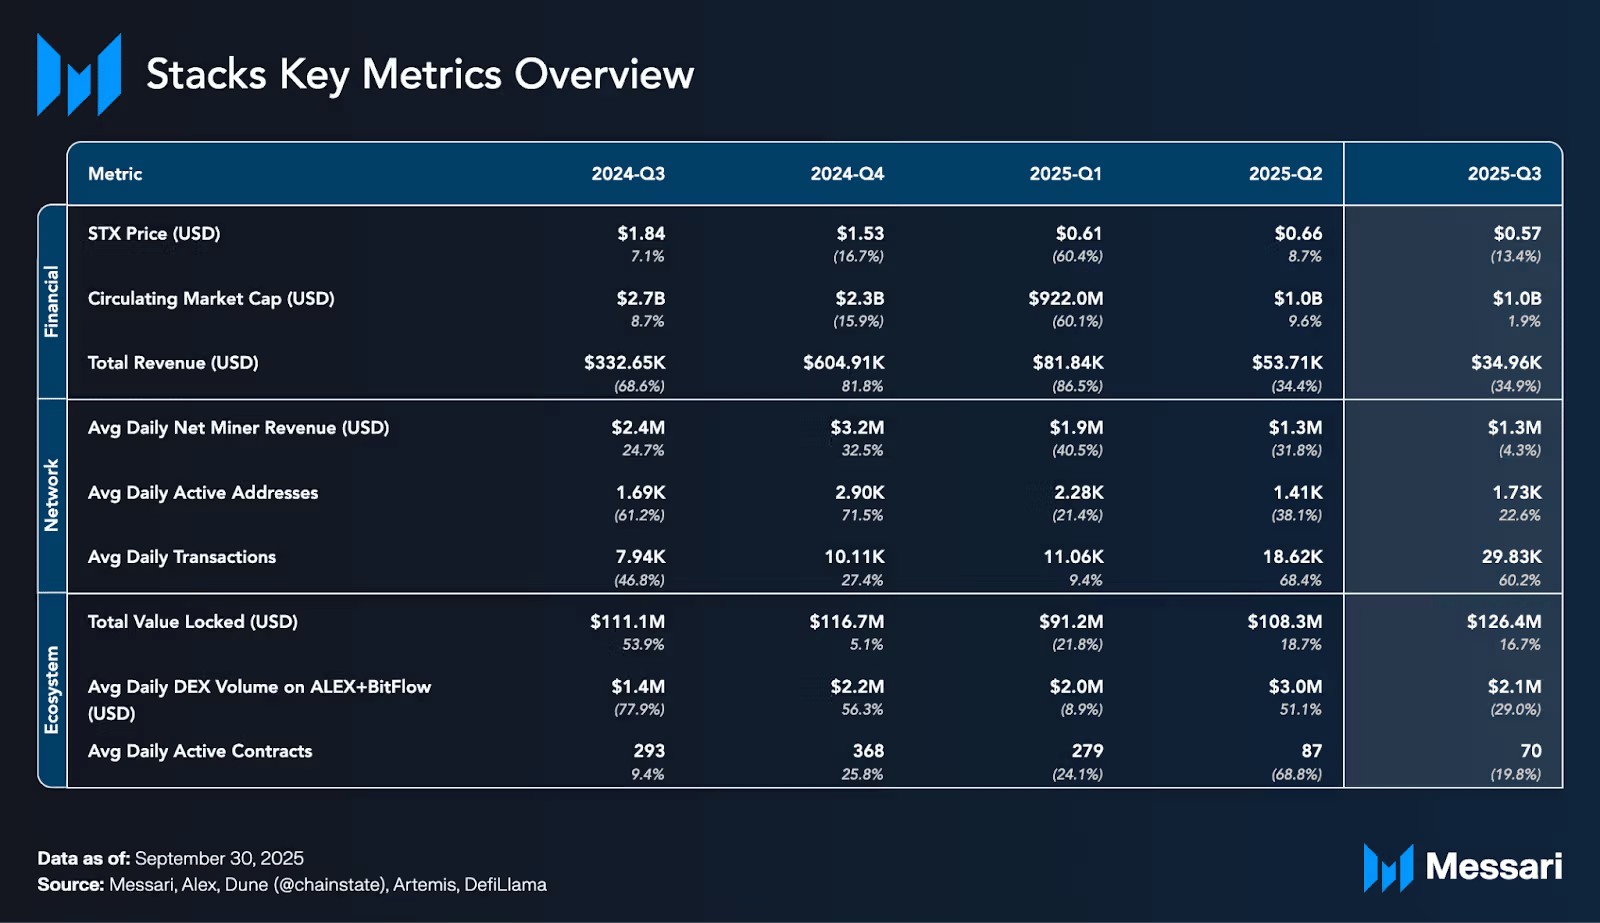The image size is (1600, 923).
Task: Select the Network section label
Action: pos(52,495)
